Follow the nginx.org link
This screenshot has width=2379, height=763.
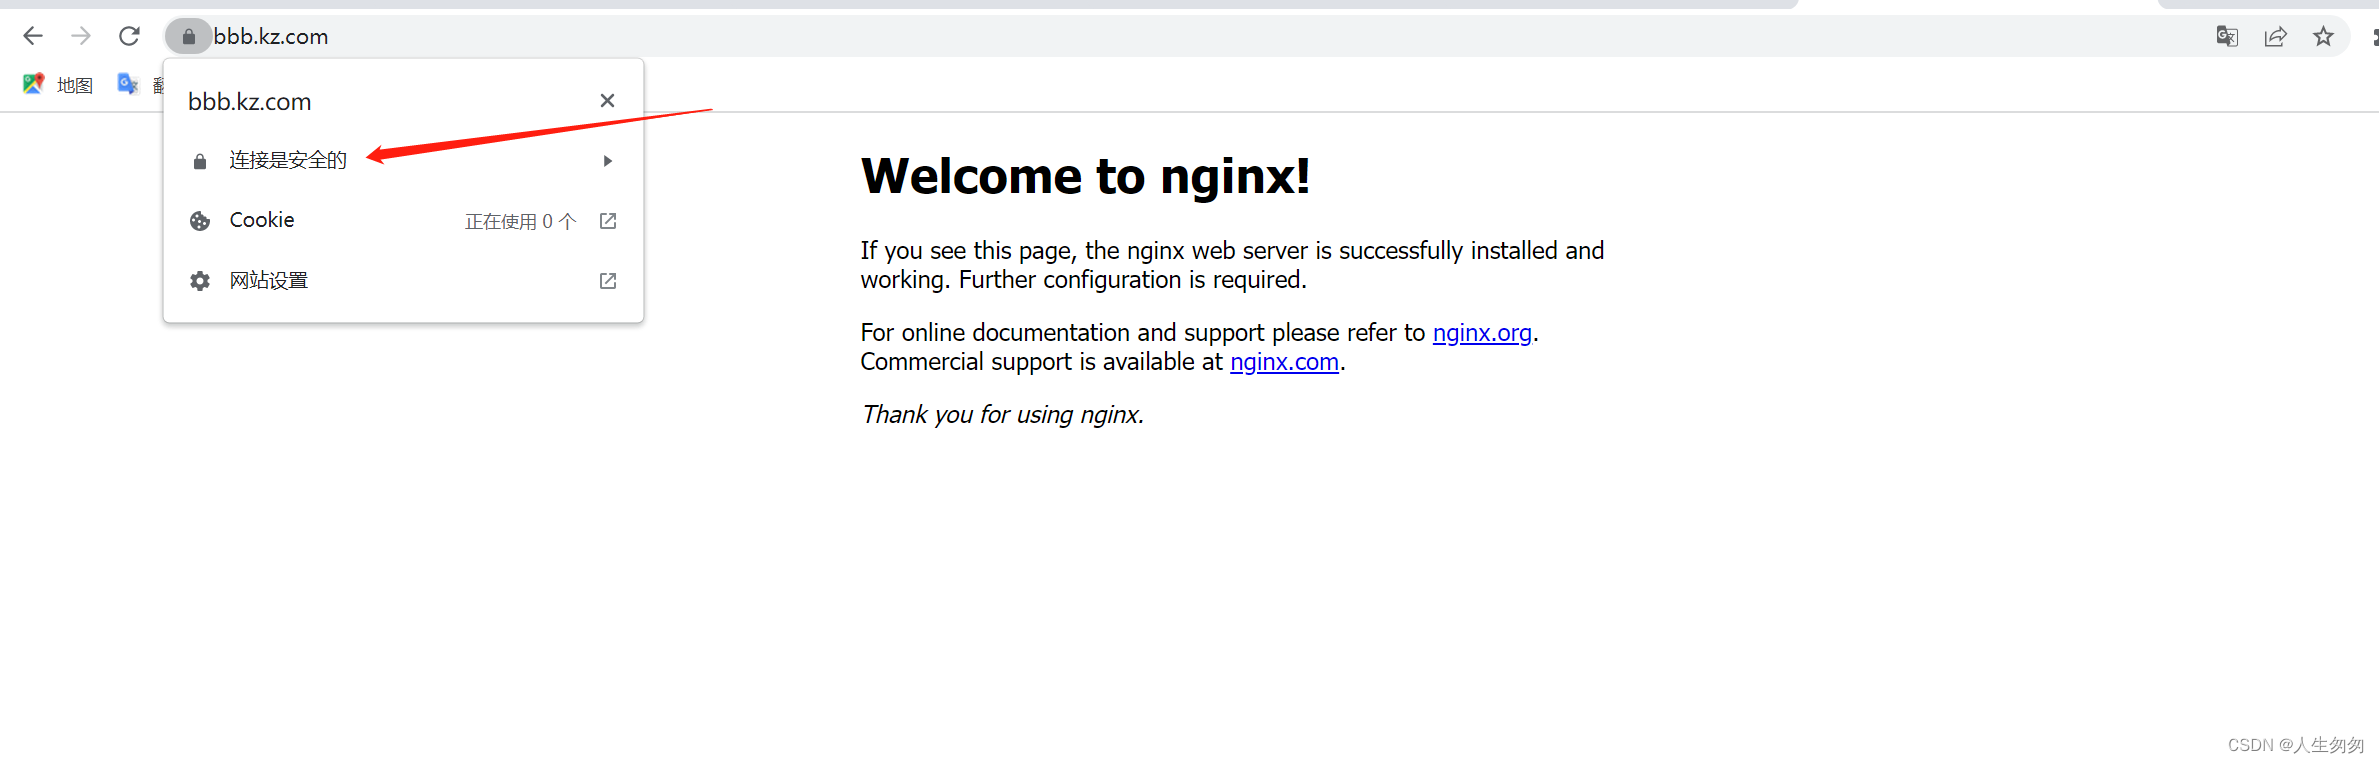1482,333
